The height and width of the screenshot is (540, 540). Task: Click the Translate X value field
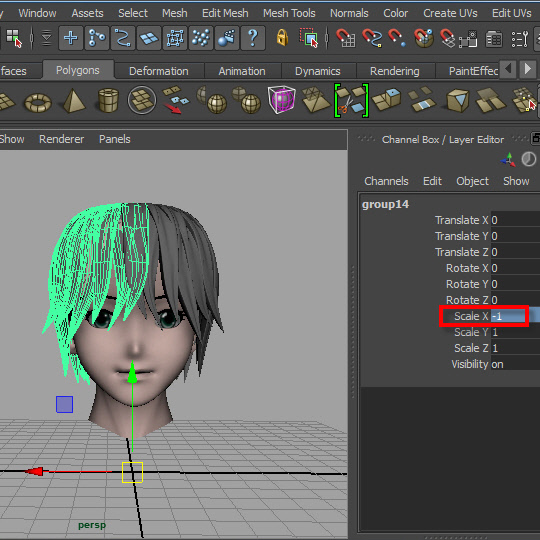point(515,220)
